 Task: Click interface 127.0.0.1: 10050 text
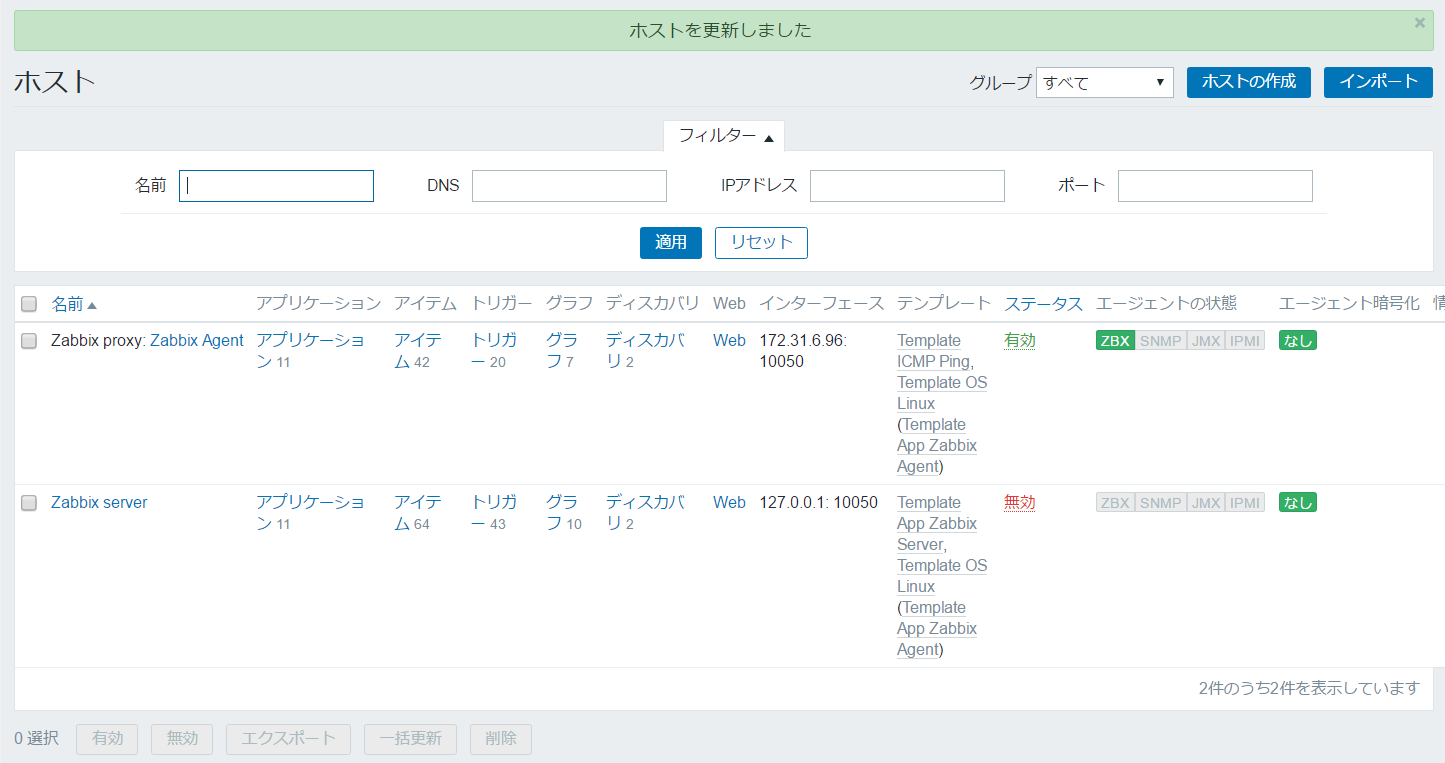pyautogui.click(x=818, y=503)
